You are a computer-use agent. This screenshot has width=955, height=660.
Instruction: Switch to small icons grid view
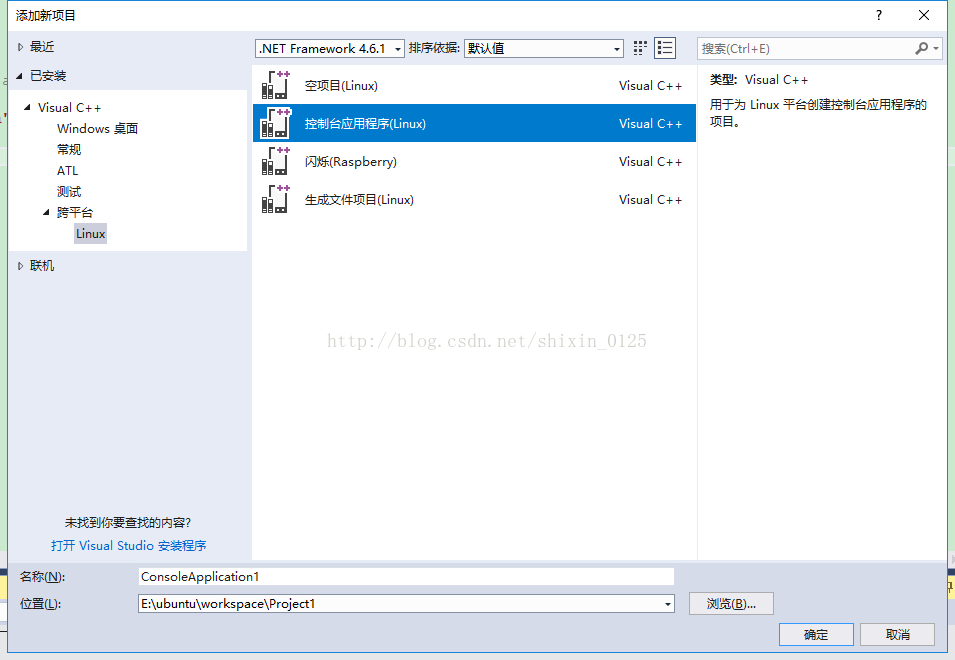tap(640, 48)
